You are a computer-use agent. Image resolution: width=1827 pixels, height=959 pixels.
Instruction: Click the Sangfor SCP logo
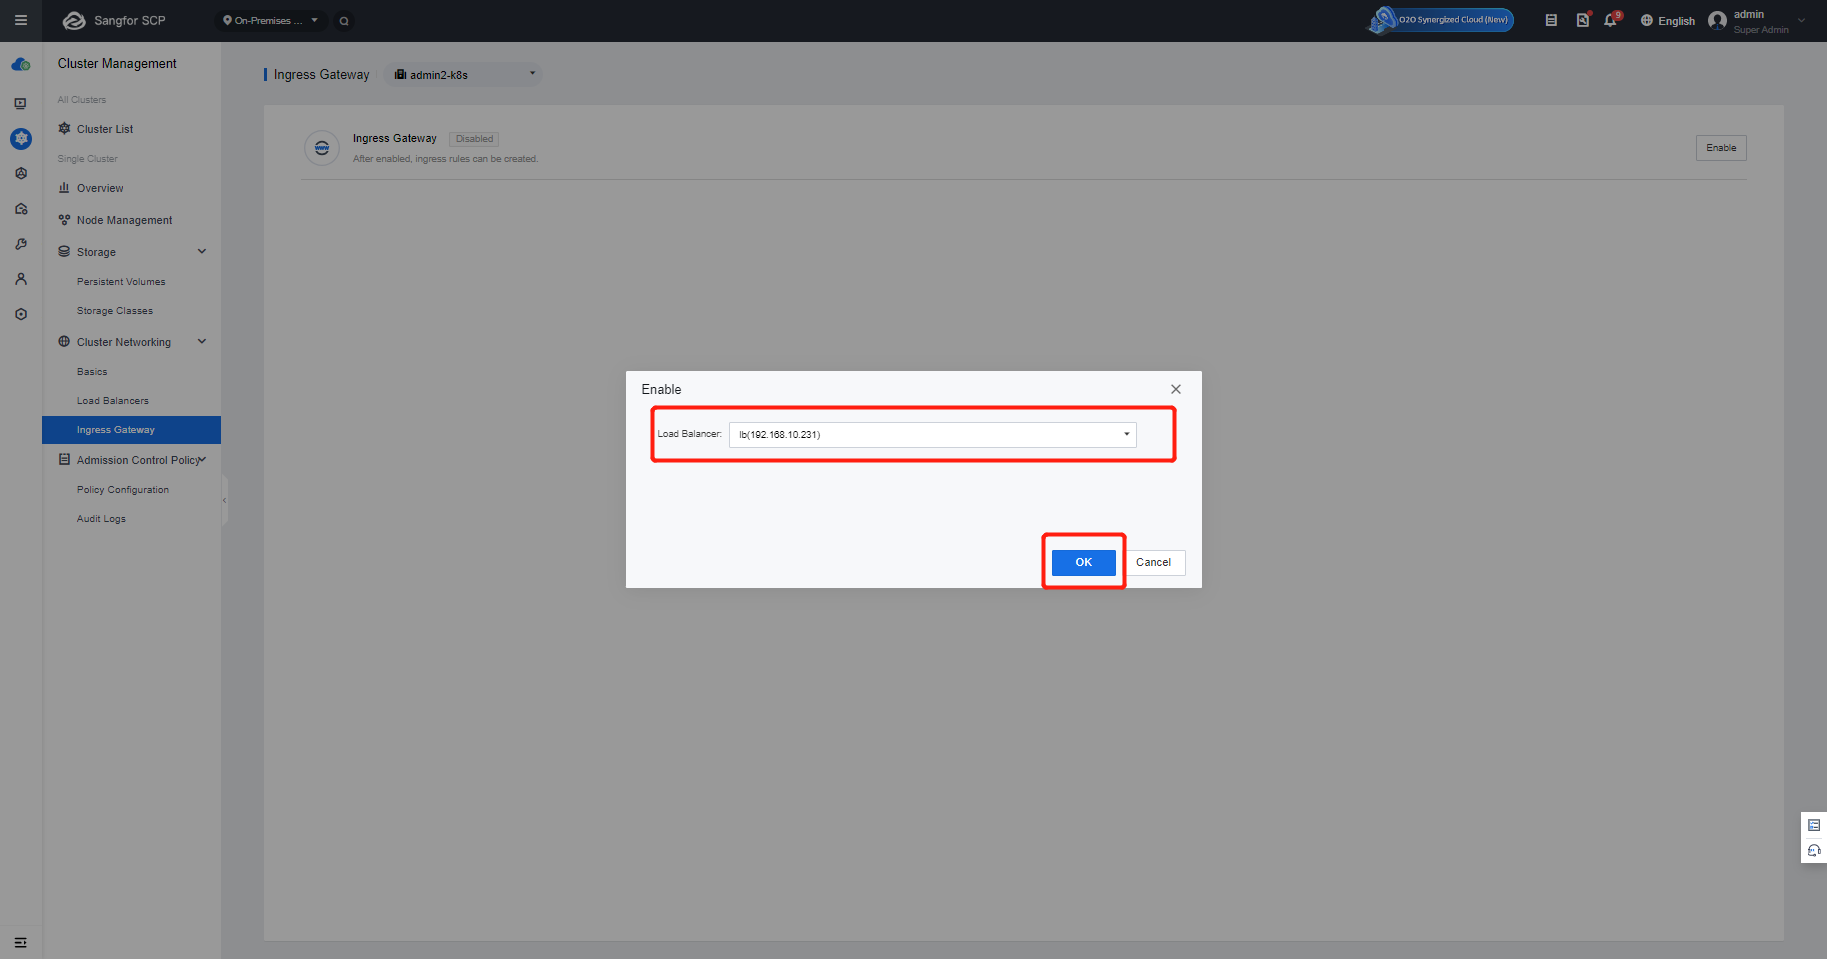[x=114, y=20]
